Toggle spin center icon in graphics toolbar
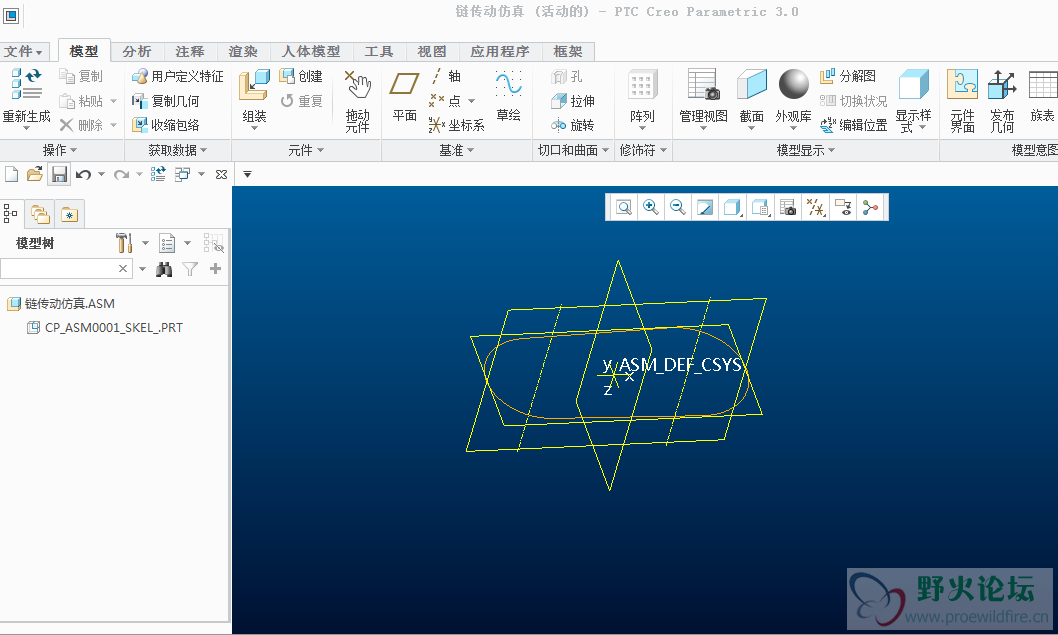Screen dimensions: 1058x635 tap(870, 207)
